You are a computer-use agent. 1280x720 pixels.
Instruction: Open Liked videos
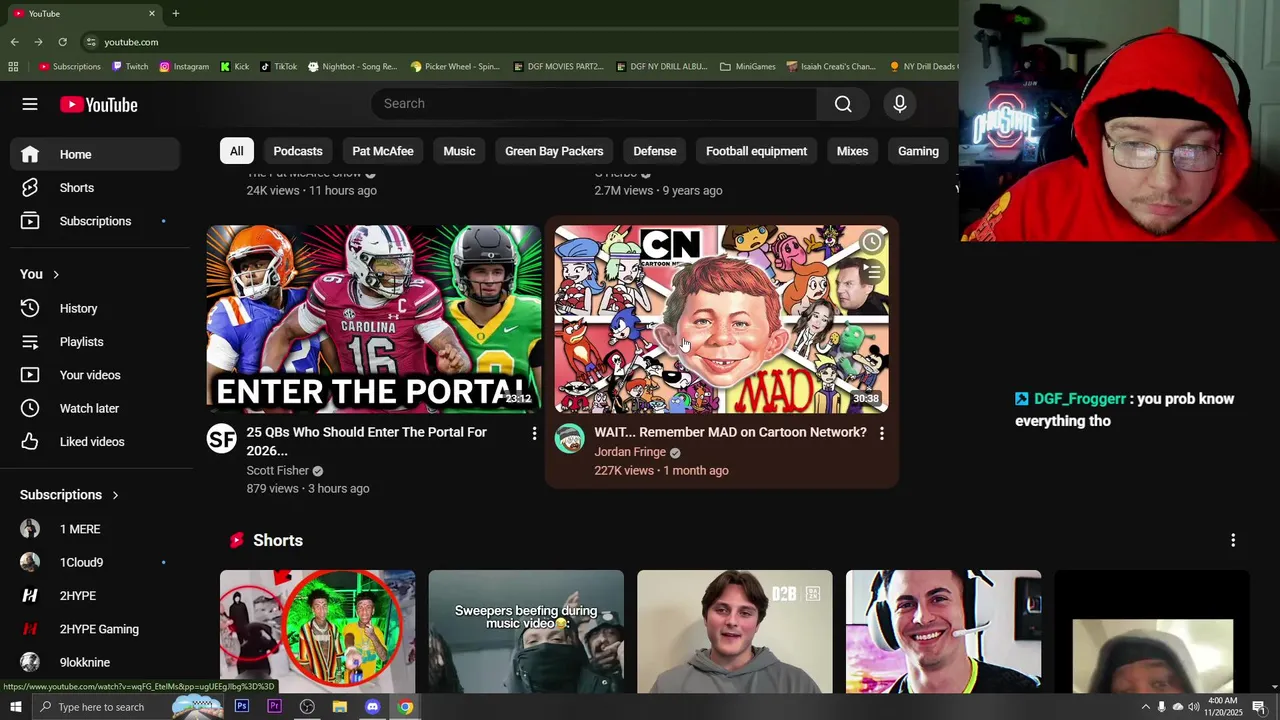pos(95,442)
